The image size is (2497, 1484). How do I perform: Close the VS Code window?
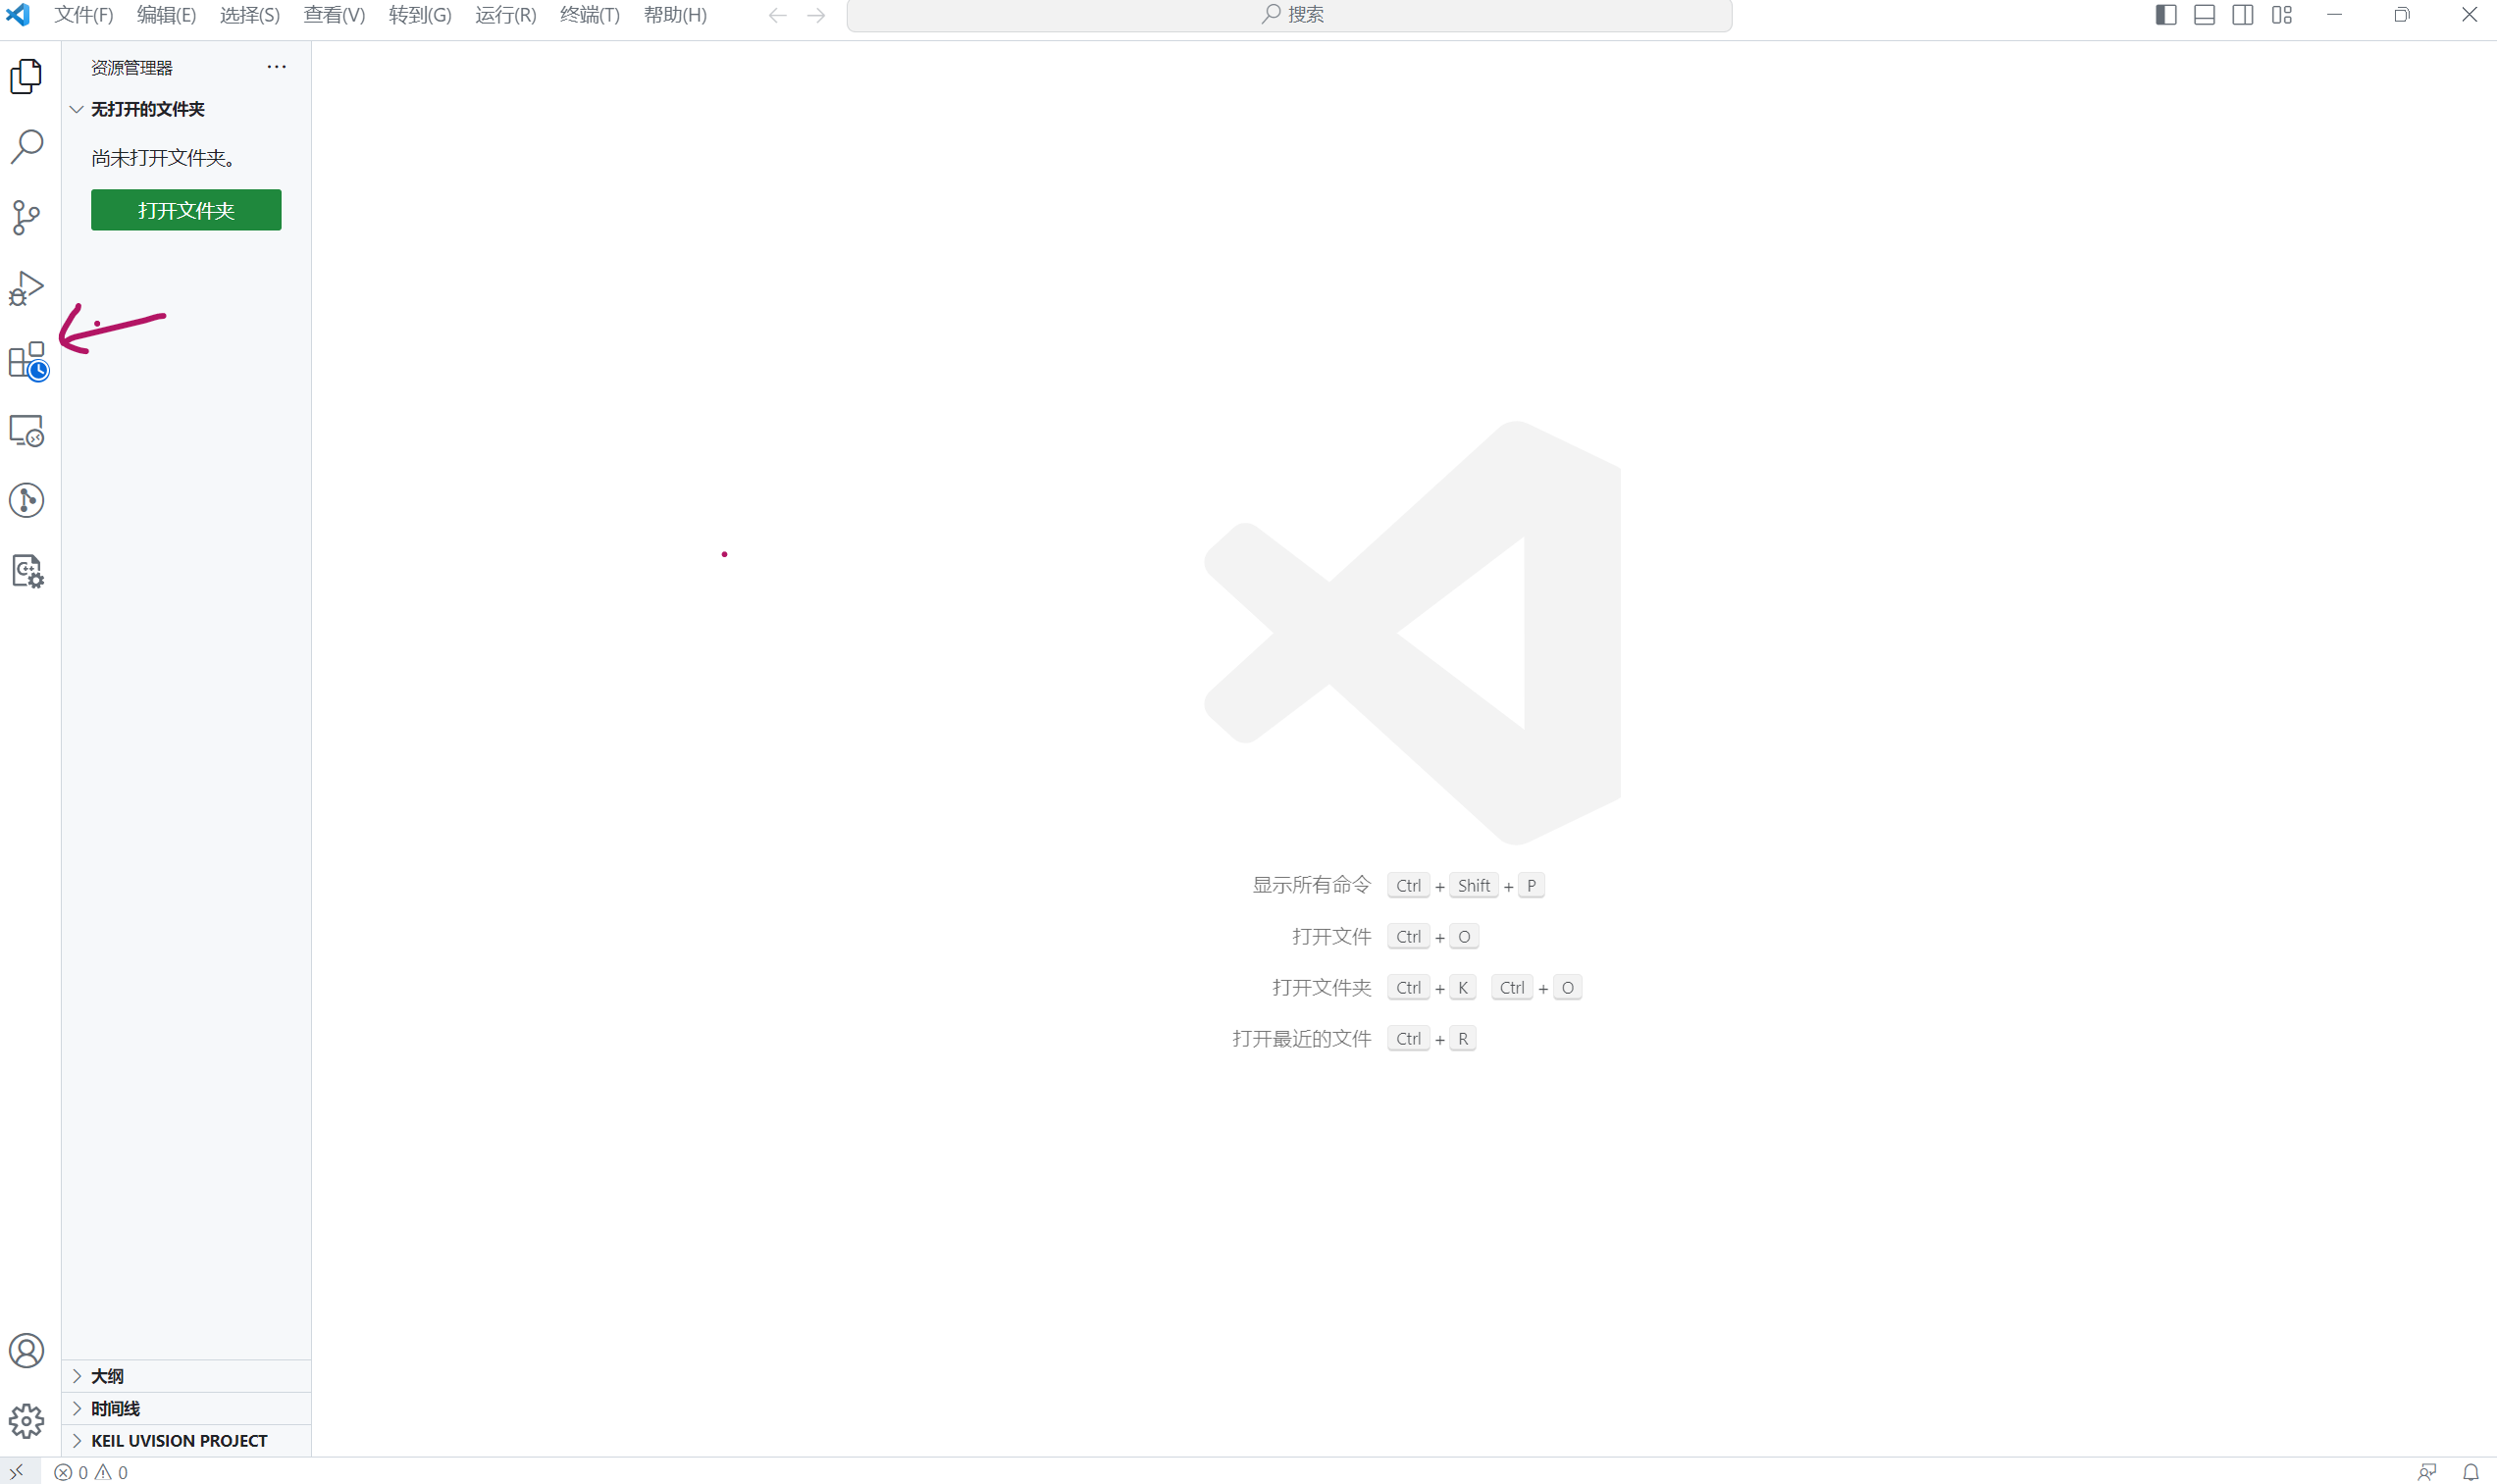pos(2469,15)
